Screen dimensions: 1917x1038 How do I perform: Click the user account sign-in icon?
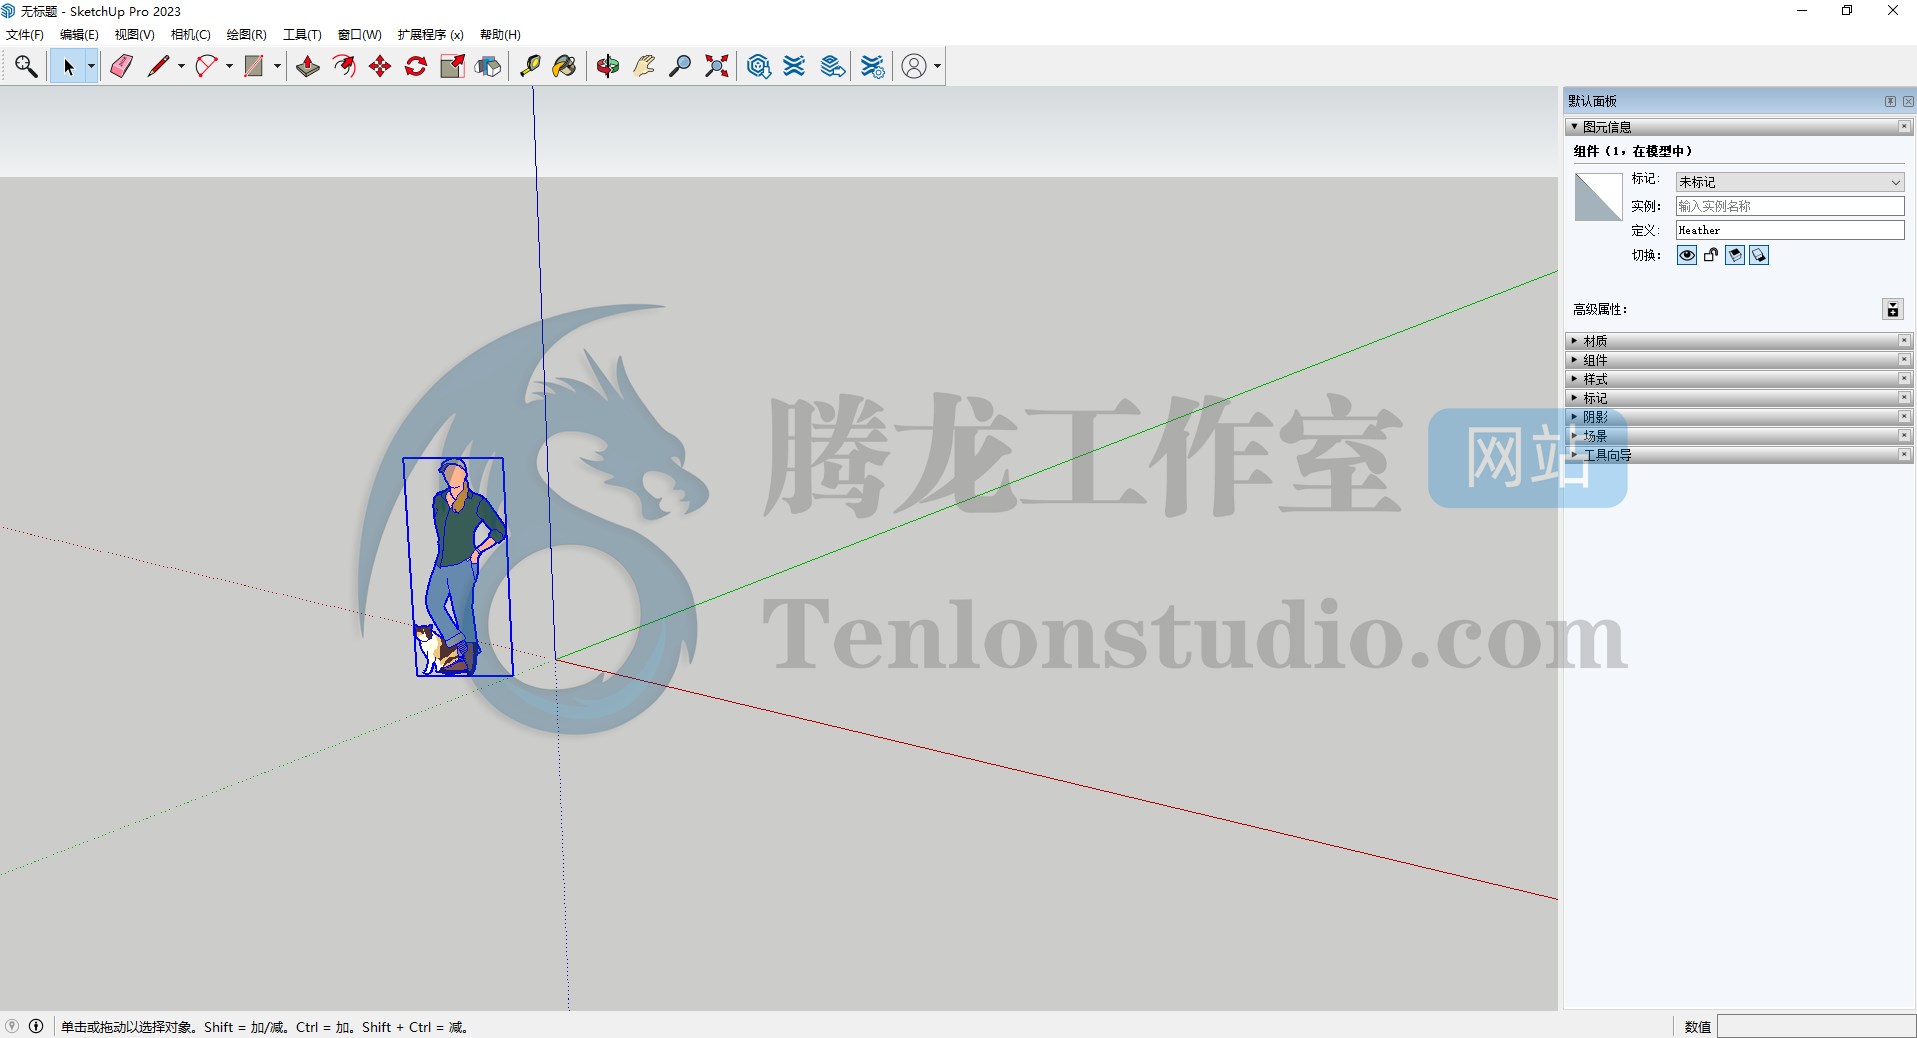click(x=914, y=66)
